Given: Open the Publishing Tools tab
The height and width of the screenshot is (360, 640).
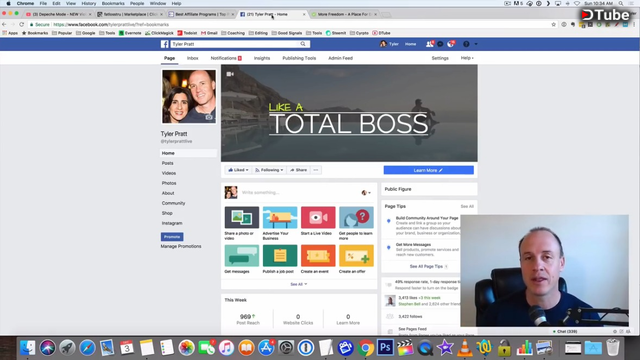Looking at the screenshot, I should tap(299, 58).
